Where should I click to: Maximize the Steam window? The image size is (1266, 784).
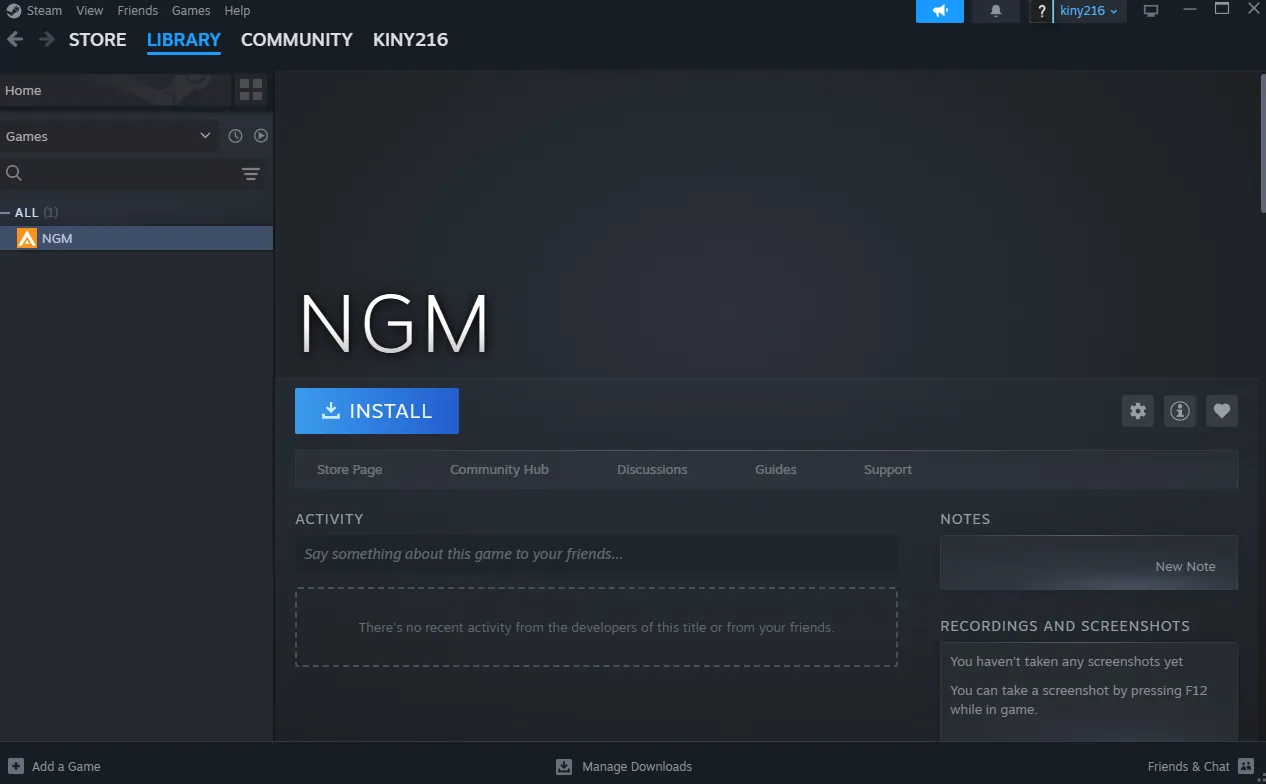(x=1222, y=10)
